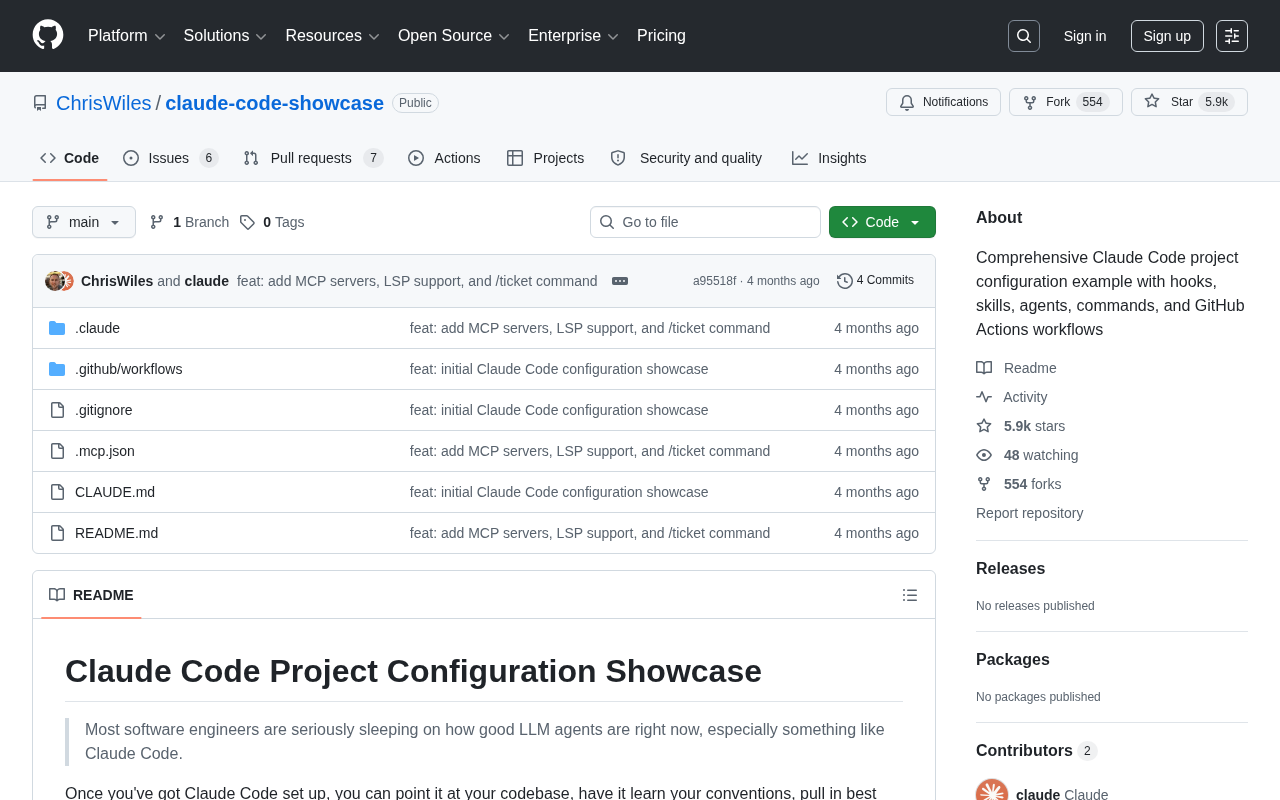
Task: Open .gitignore row commit message link
Action: pyautogui.click(x=559, y=410)
